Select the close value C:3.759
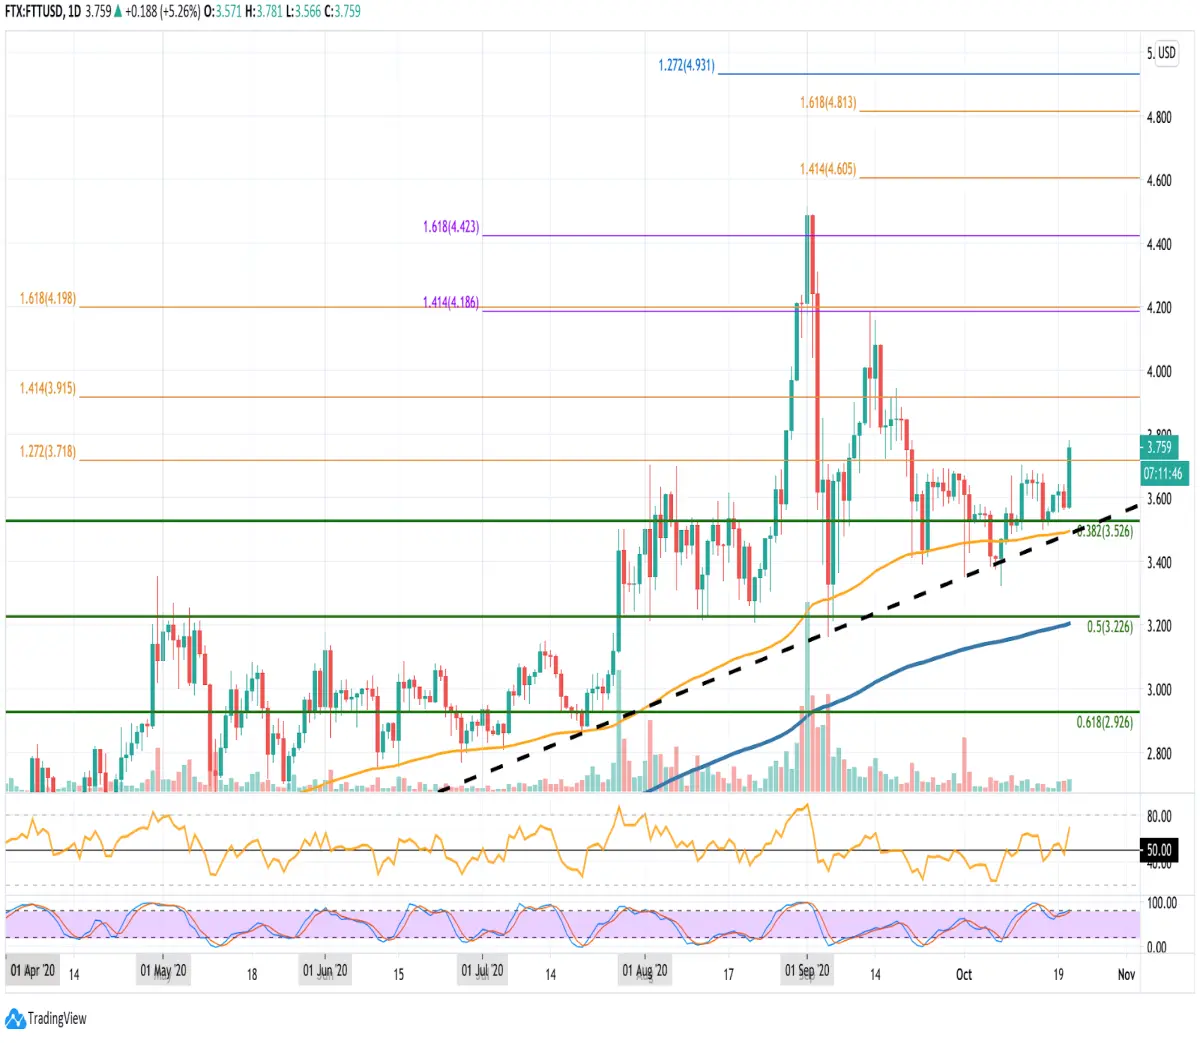Screen dimensions: 1200x1044 pyautogui.click(x=343, y=12)
